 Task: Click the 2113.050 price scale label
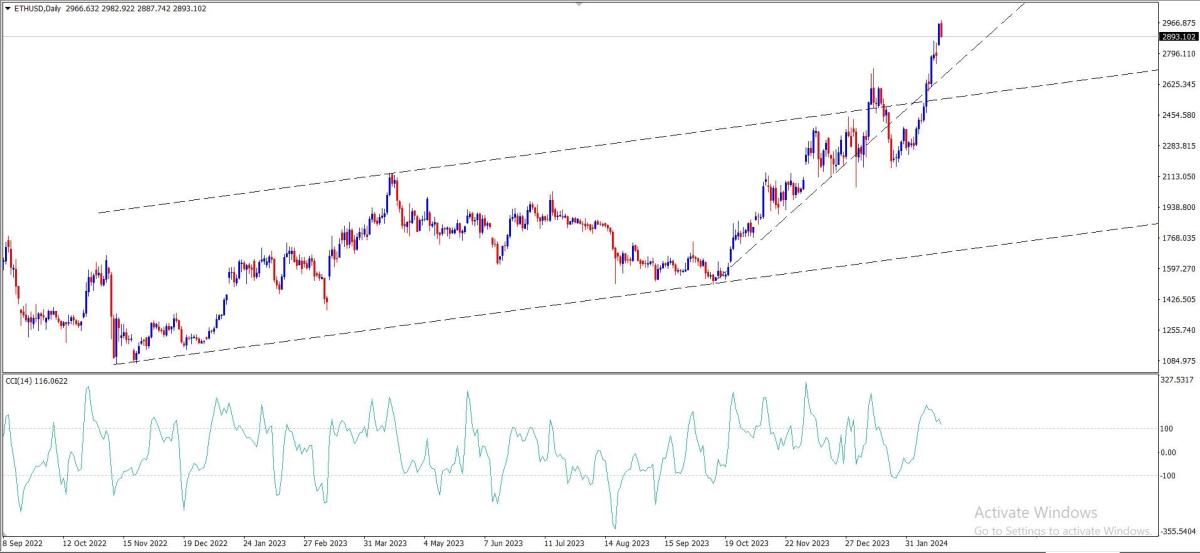tap(1179, 177)
